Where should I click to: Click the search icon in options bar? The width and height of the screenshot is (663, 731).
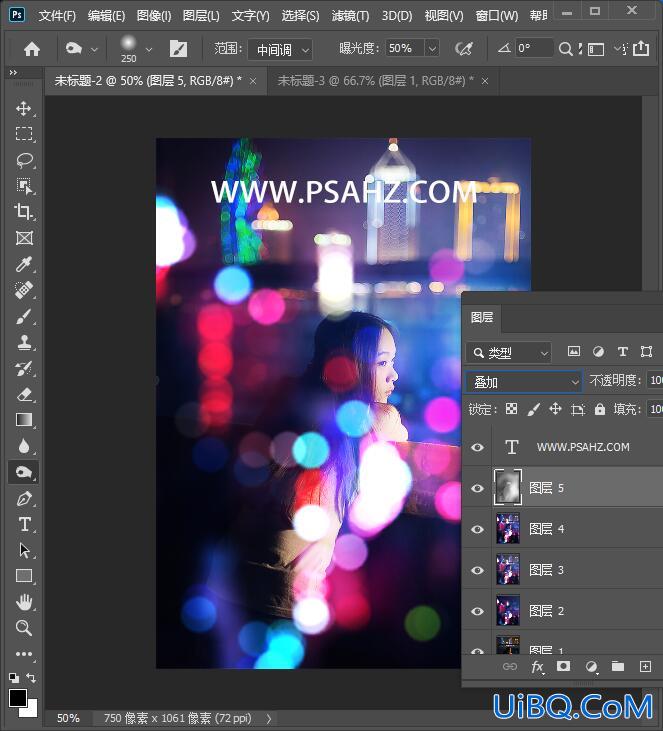pos(565,48)
